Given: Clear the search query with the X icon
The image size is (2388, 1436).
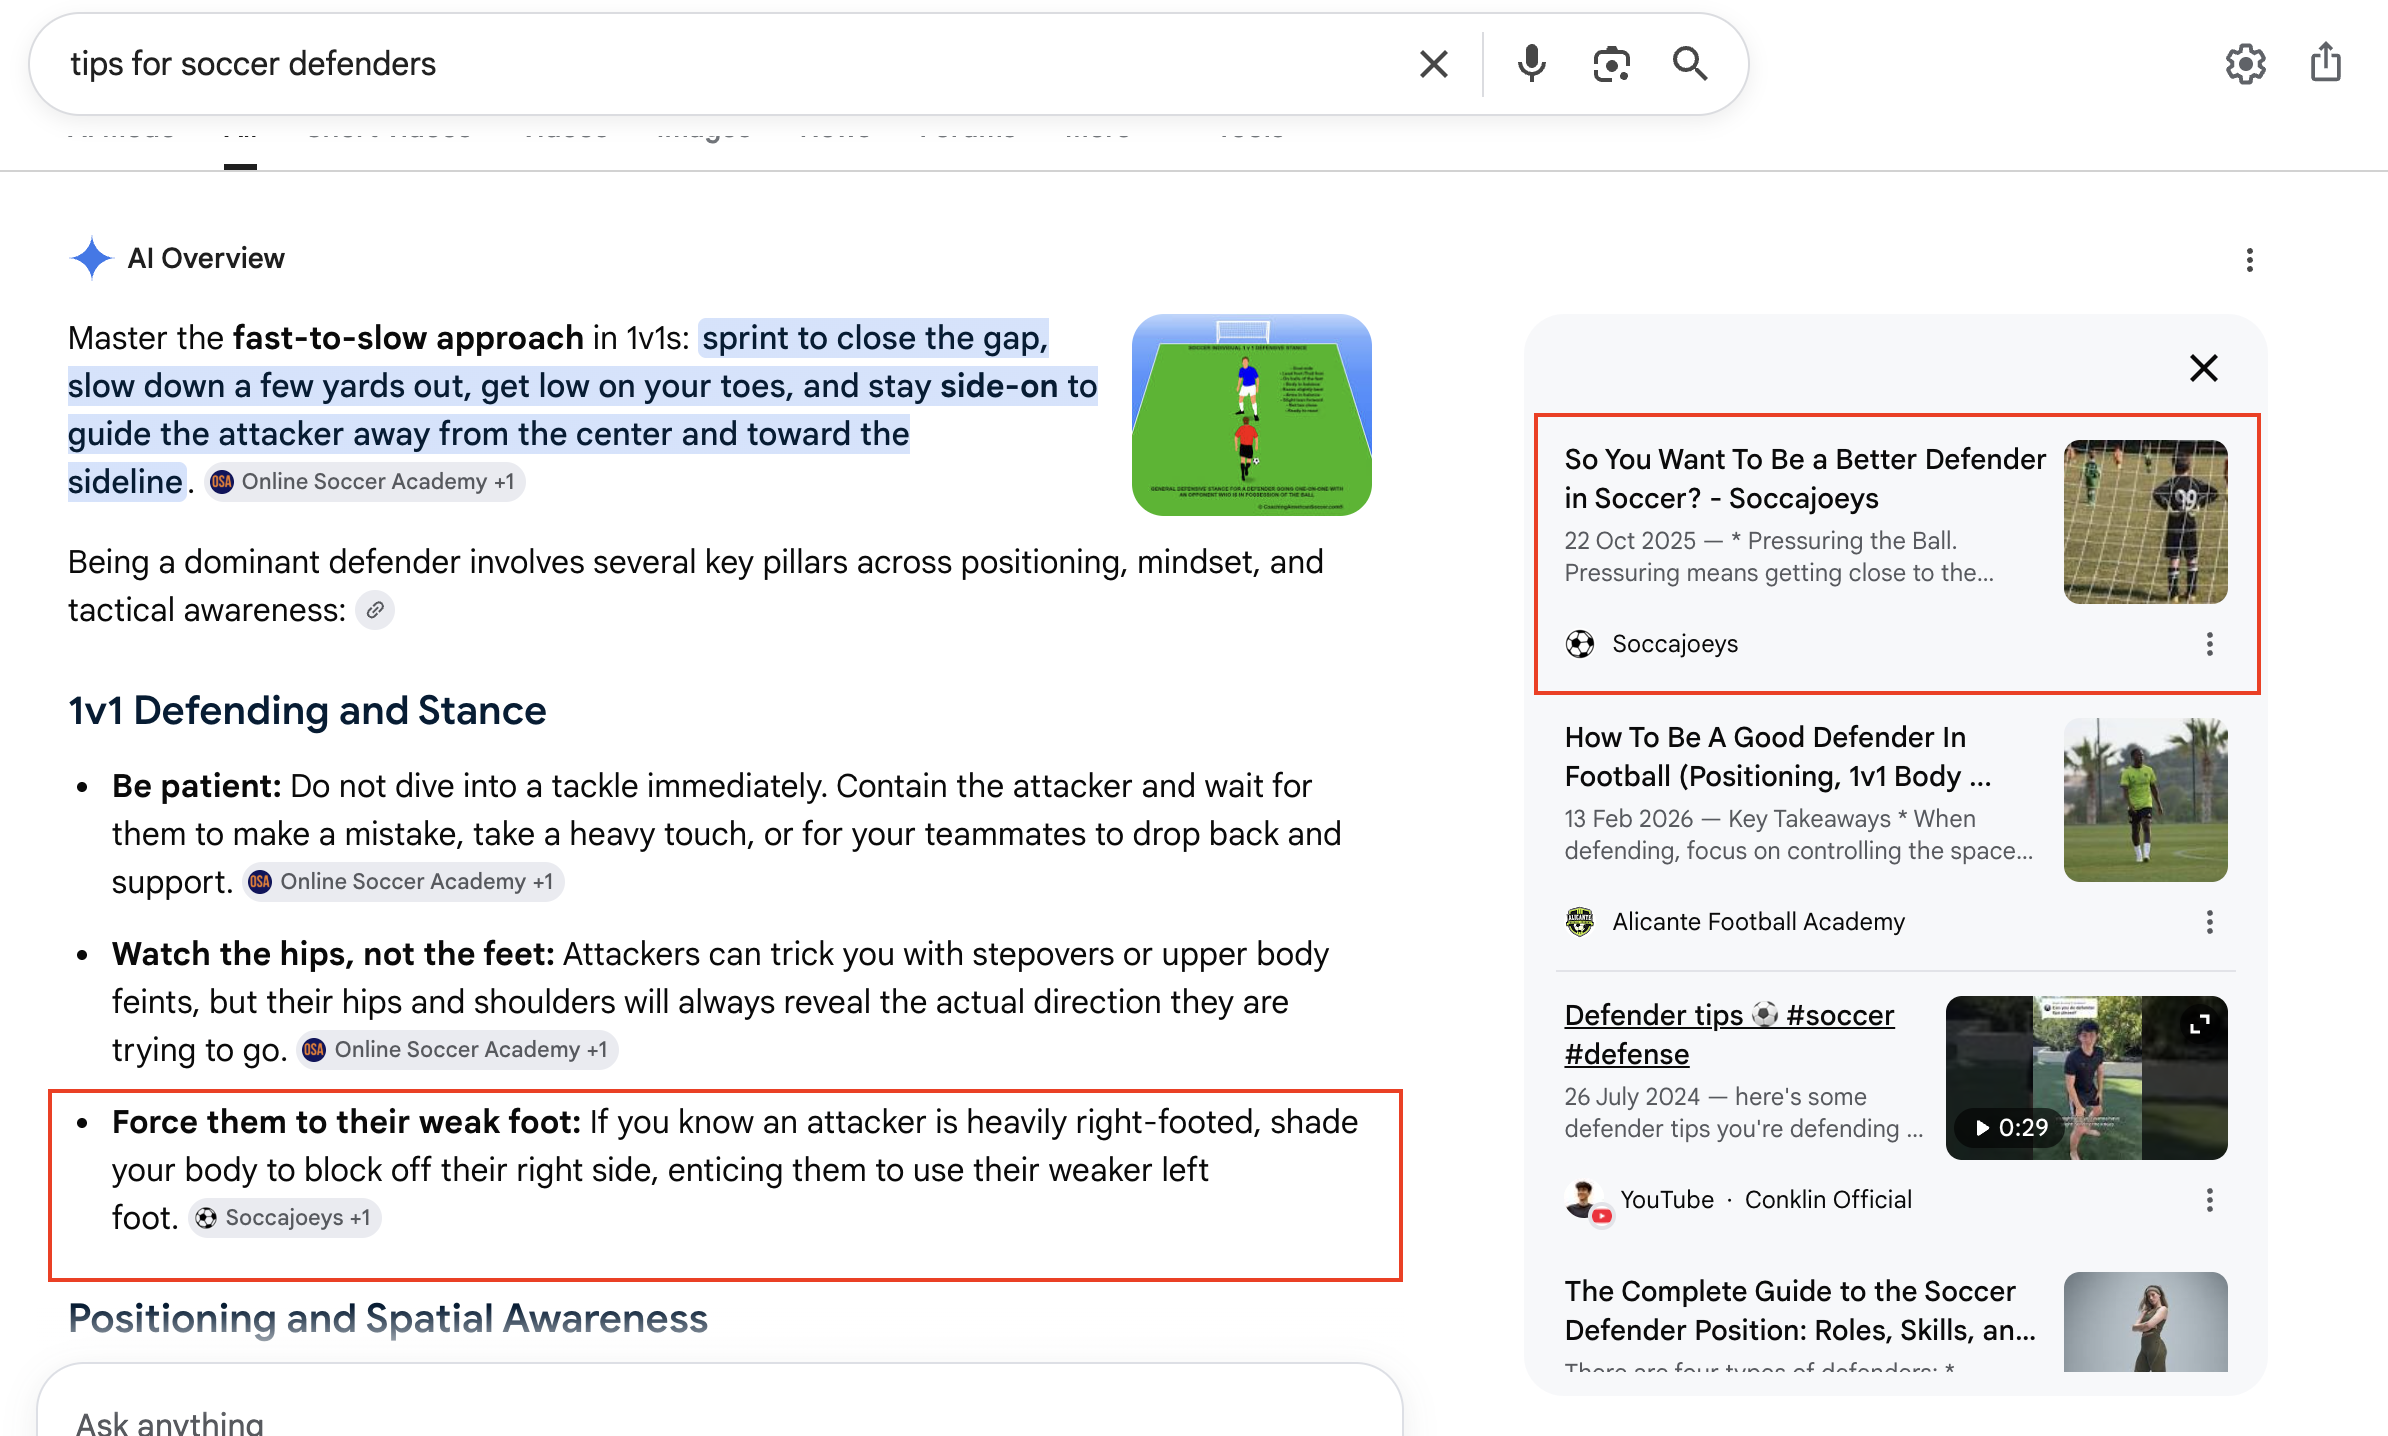Looking at the screenshot, I should tap(1434, 64).
